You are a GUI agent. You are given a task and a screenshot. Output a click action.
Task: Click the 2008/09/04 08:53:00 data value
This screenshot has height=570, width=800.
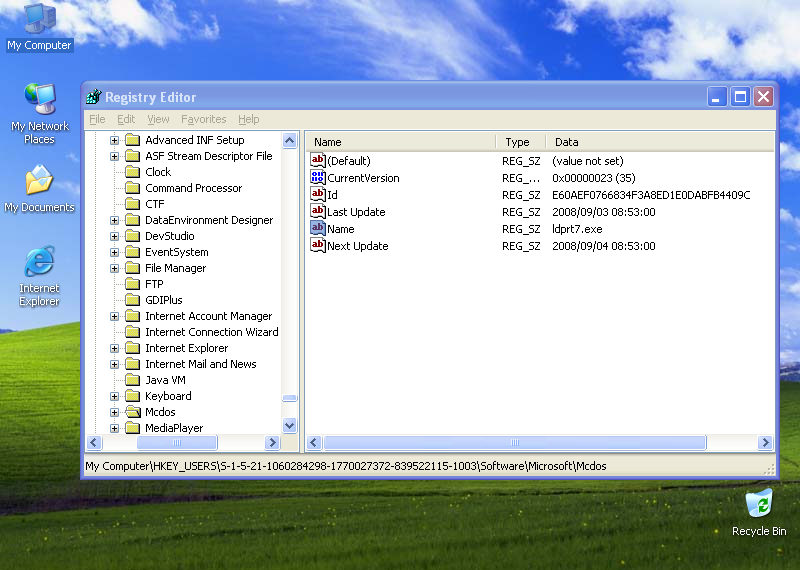click(604, 246)
